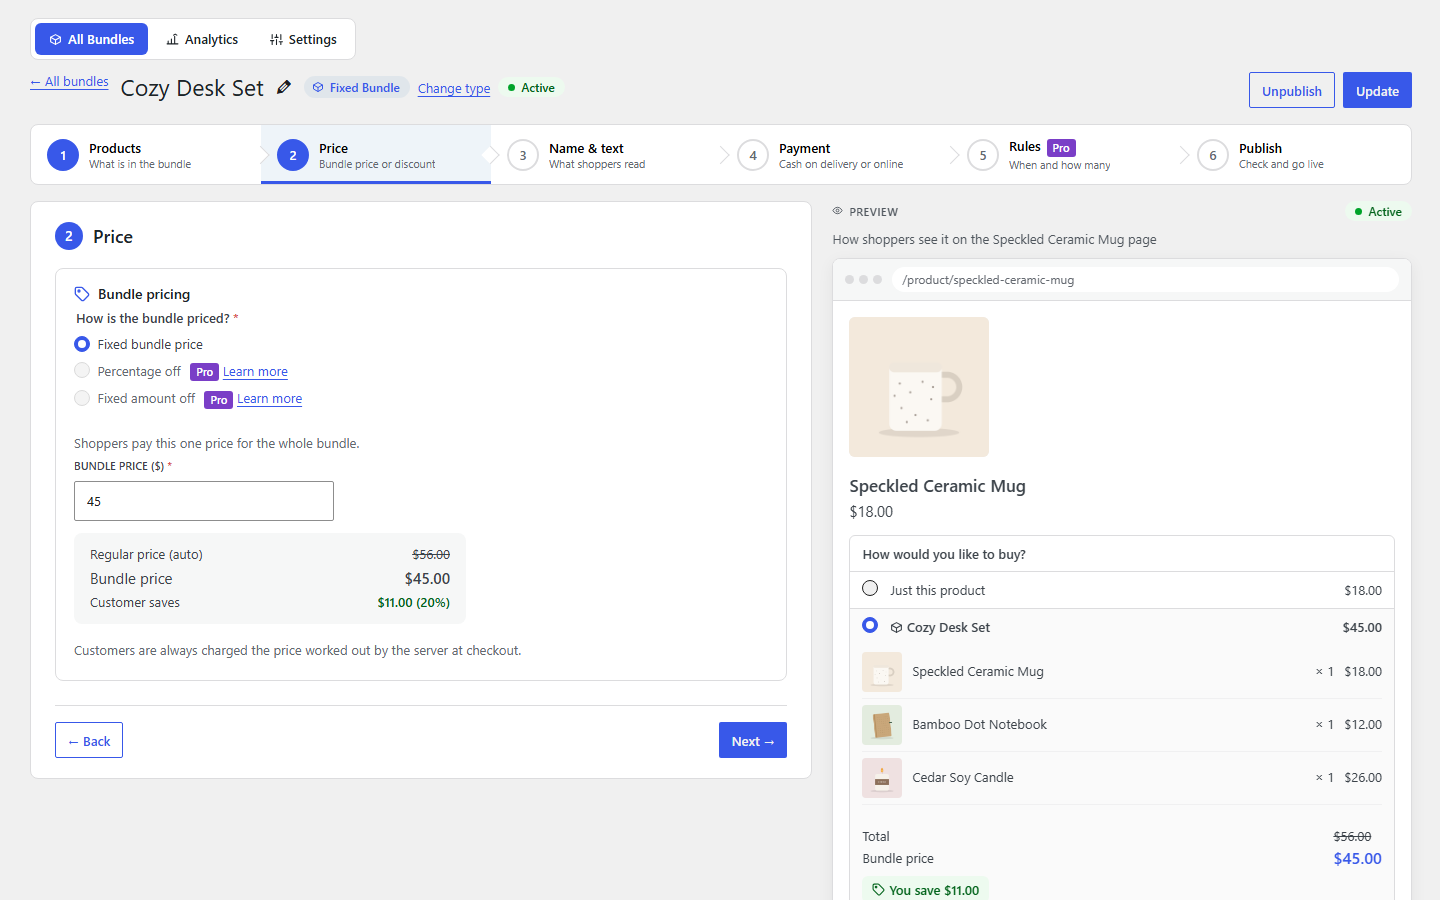1440x900 pixels.
Task: Follow the All bundles back link
Action: coord(69,82)
